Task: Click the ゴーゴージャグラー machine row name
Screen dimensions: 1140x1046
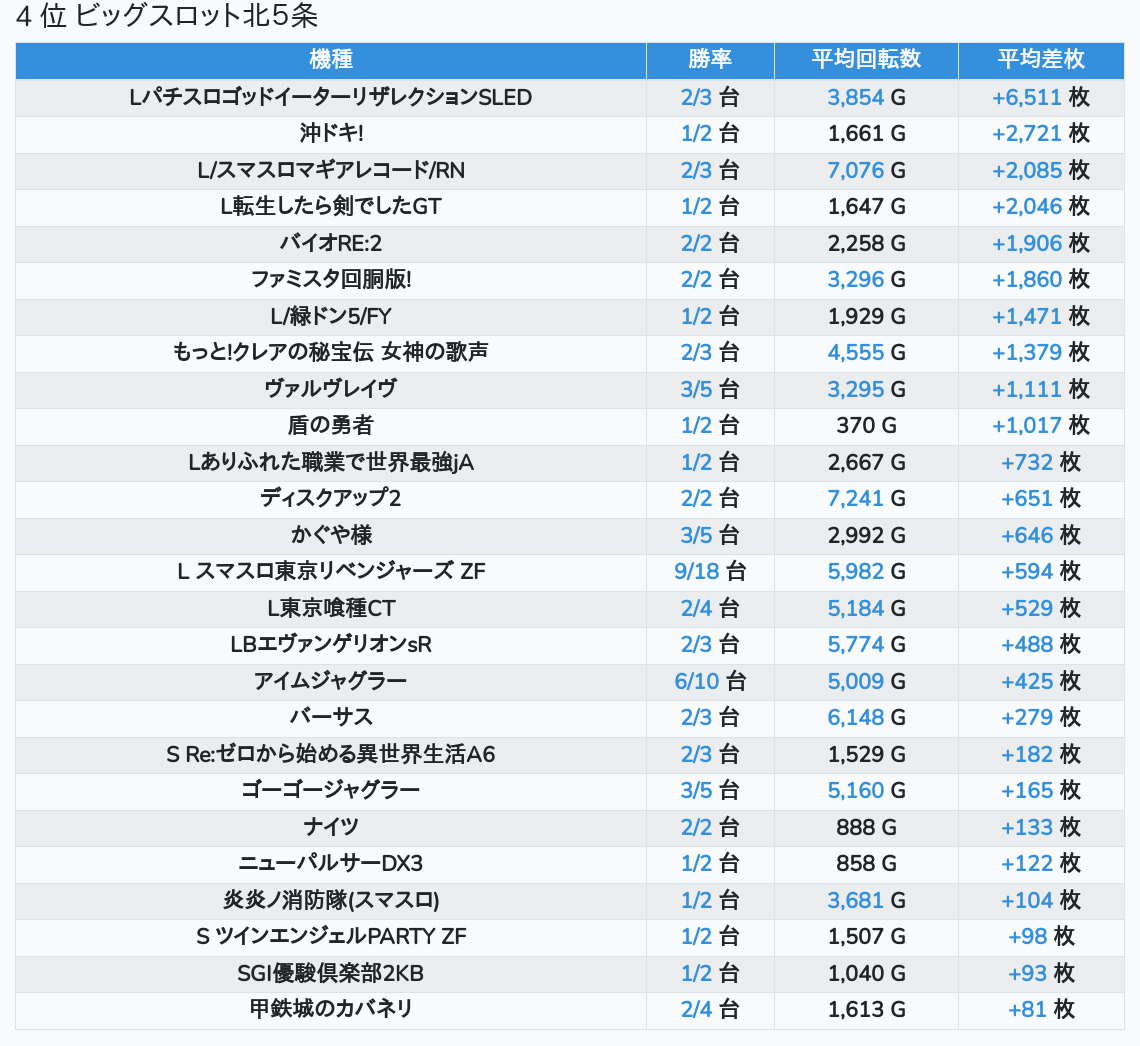Action: (x=330, y=790)
